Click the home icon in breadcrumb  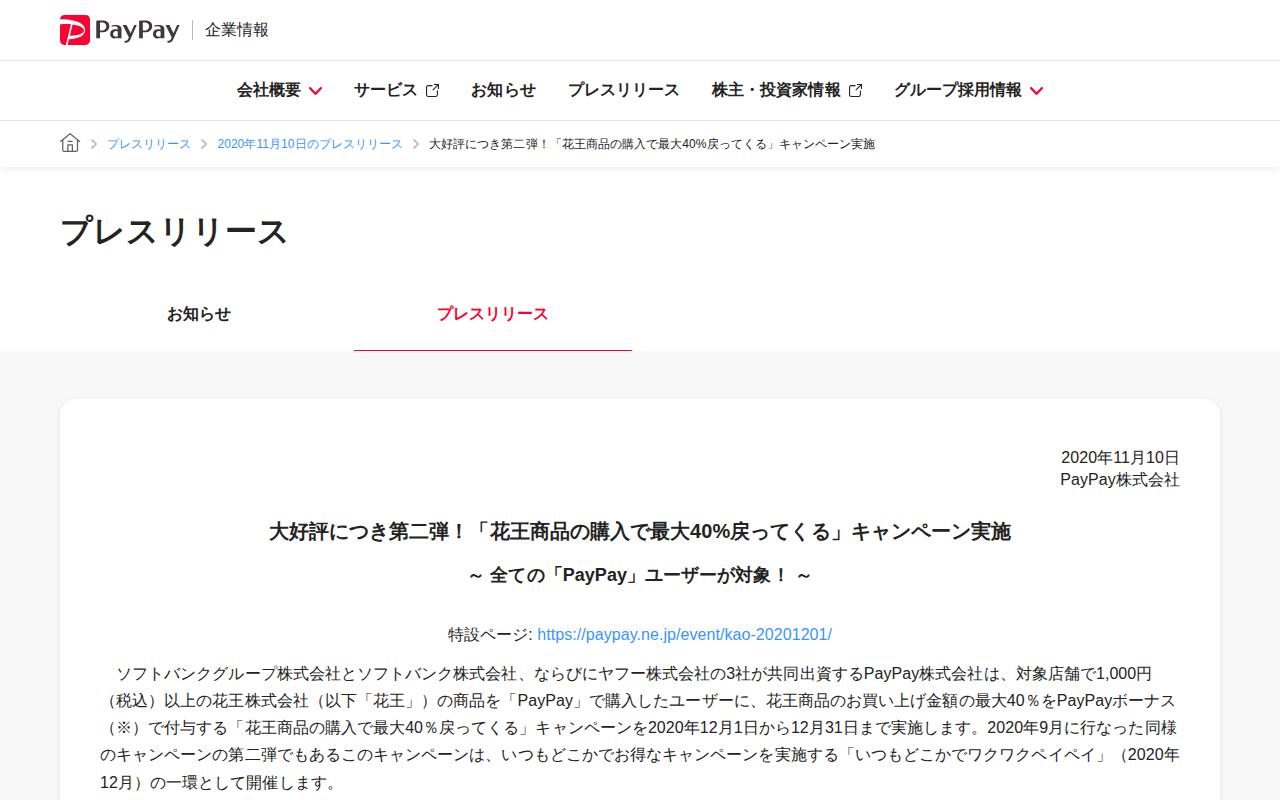70,143
